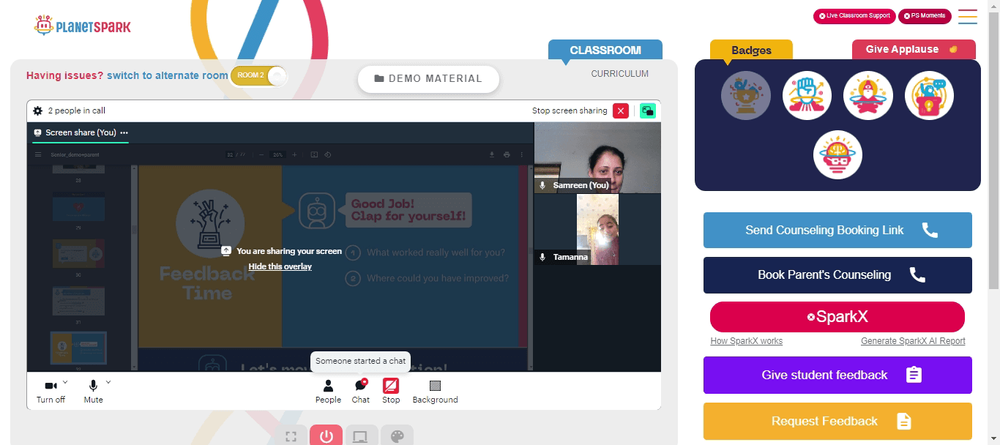Open call settings gear icon

38,111
